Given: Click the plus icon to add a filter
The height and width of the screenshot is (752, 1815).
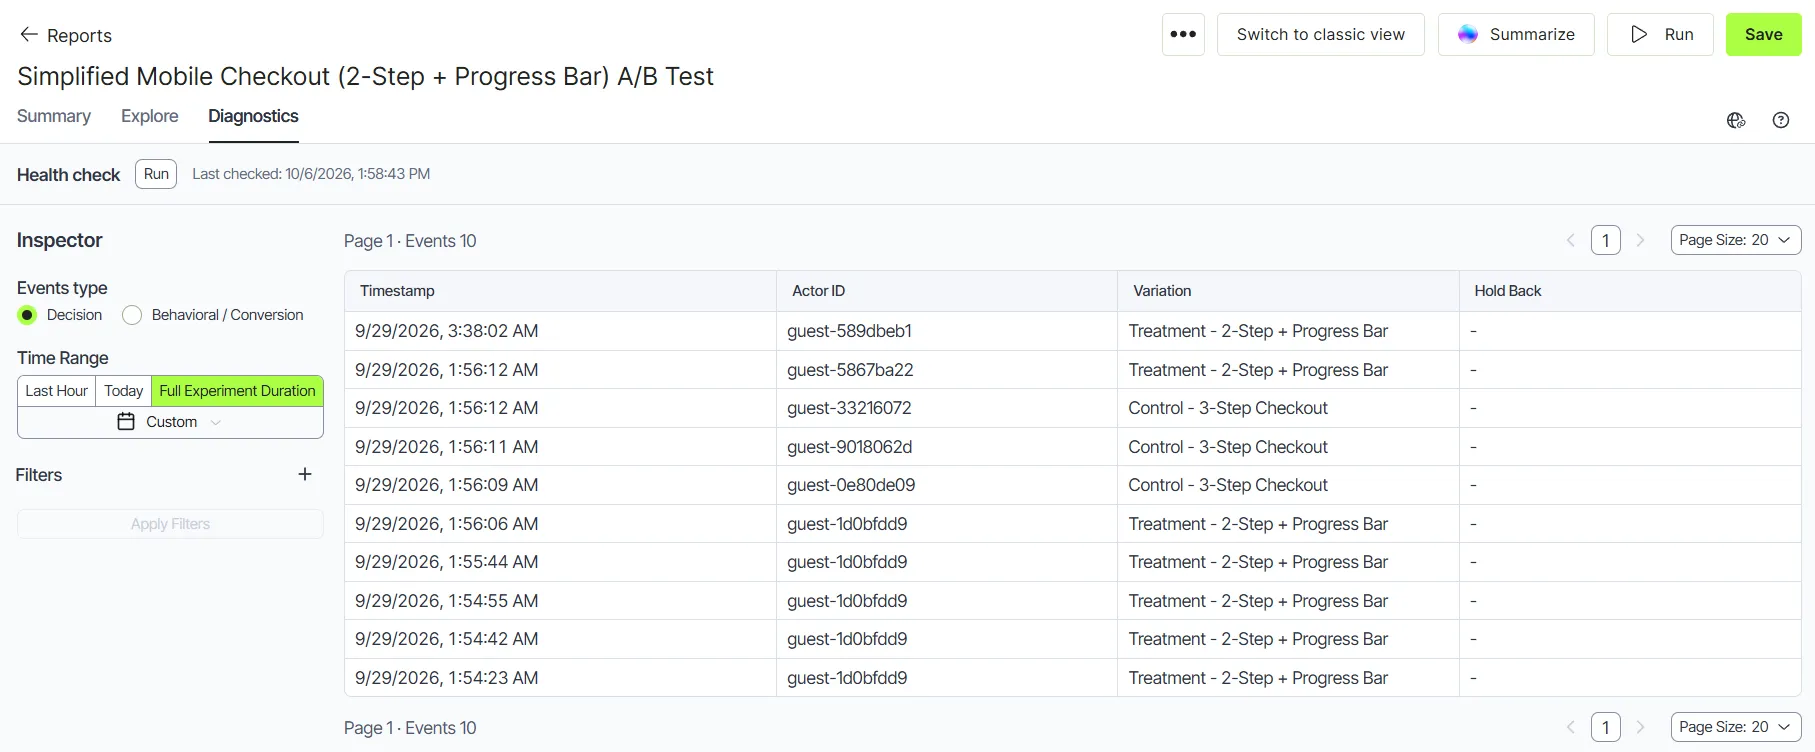Looking at the screenshot, I should coord(305,474).
